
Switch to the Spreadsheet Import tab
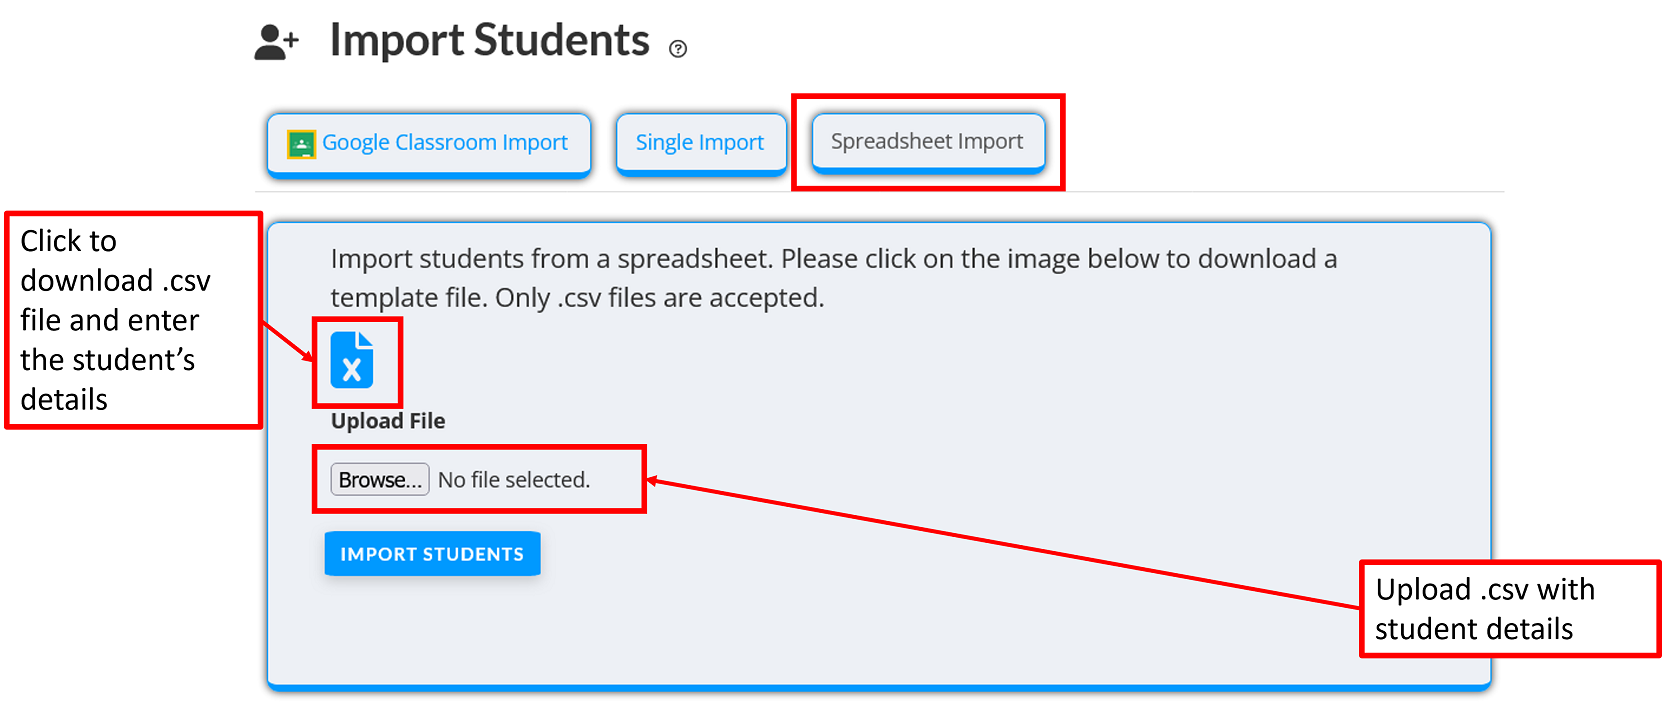(926, 141)
